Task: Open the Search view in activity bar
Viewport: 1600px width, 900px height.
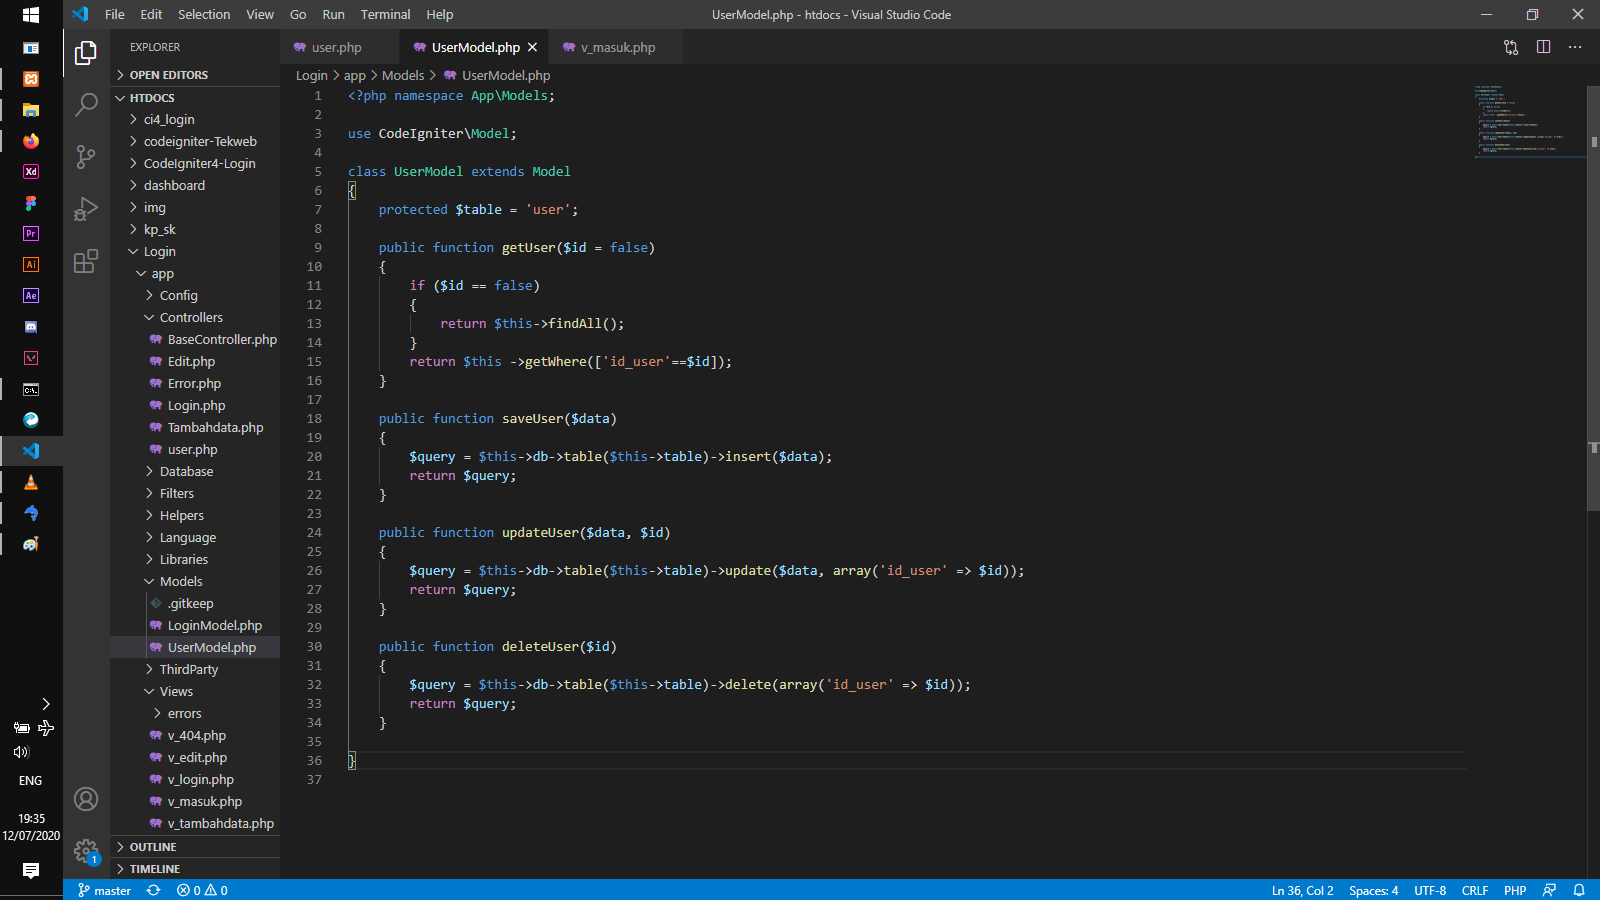Action: [x=86, y=104]
